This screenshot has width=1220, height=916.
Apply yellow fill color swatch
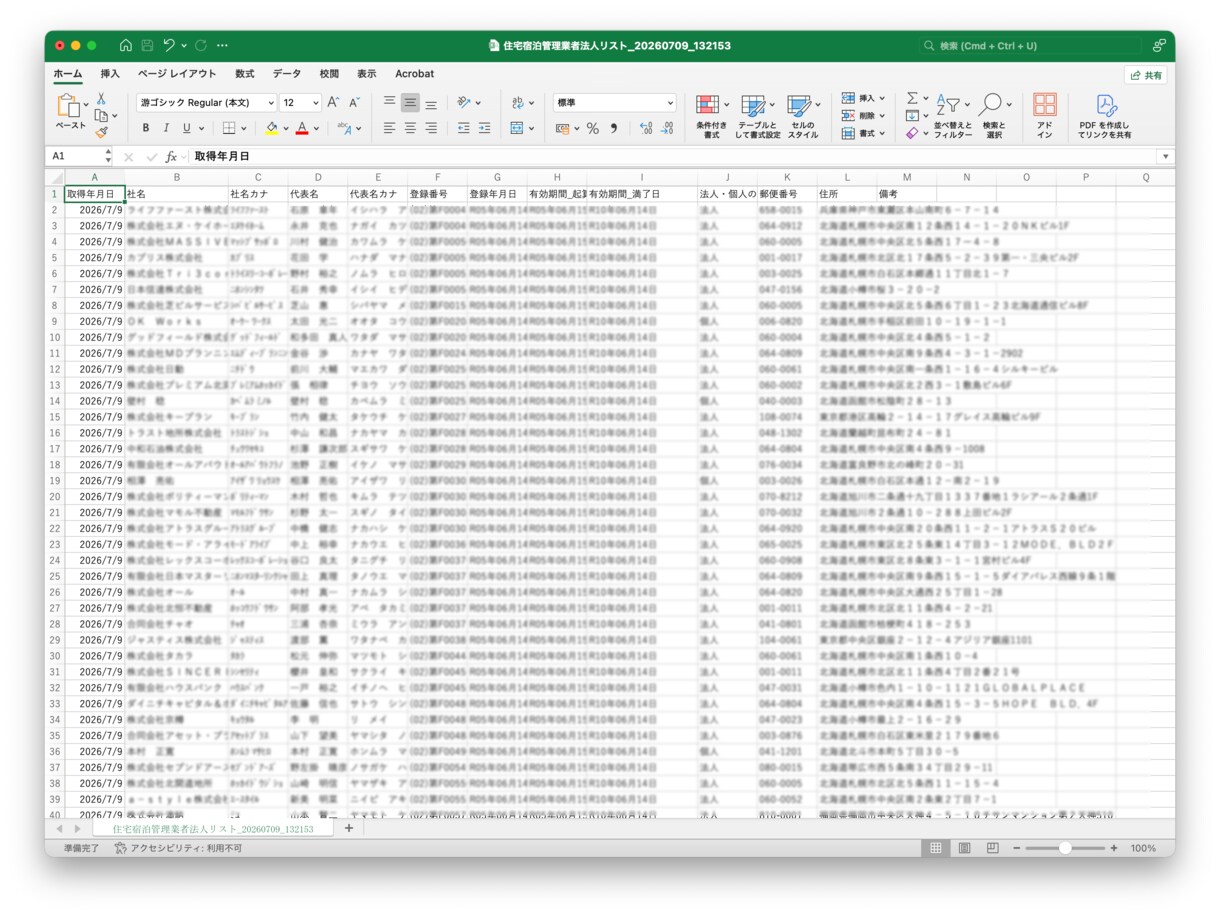[x=271, y=128]
